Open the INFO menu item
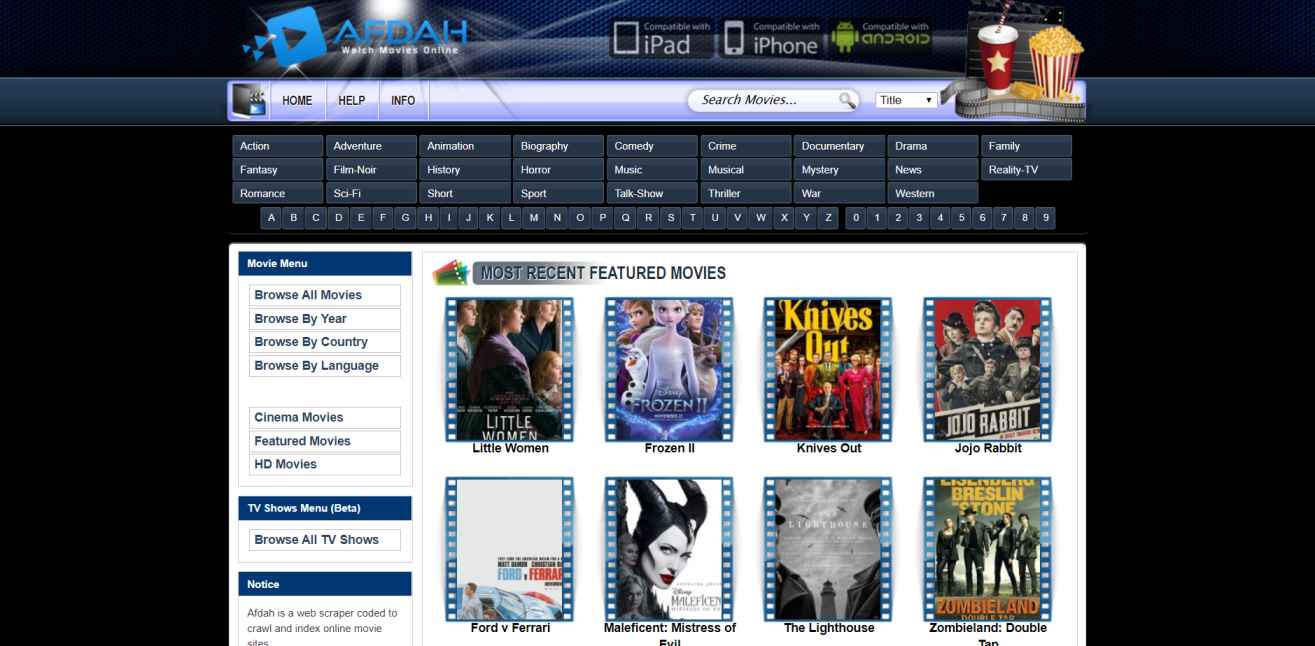This screenshot has height=646, width=1315. pos(403,100)
